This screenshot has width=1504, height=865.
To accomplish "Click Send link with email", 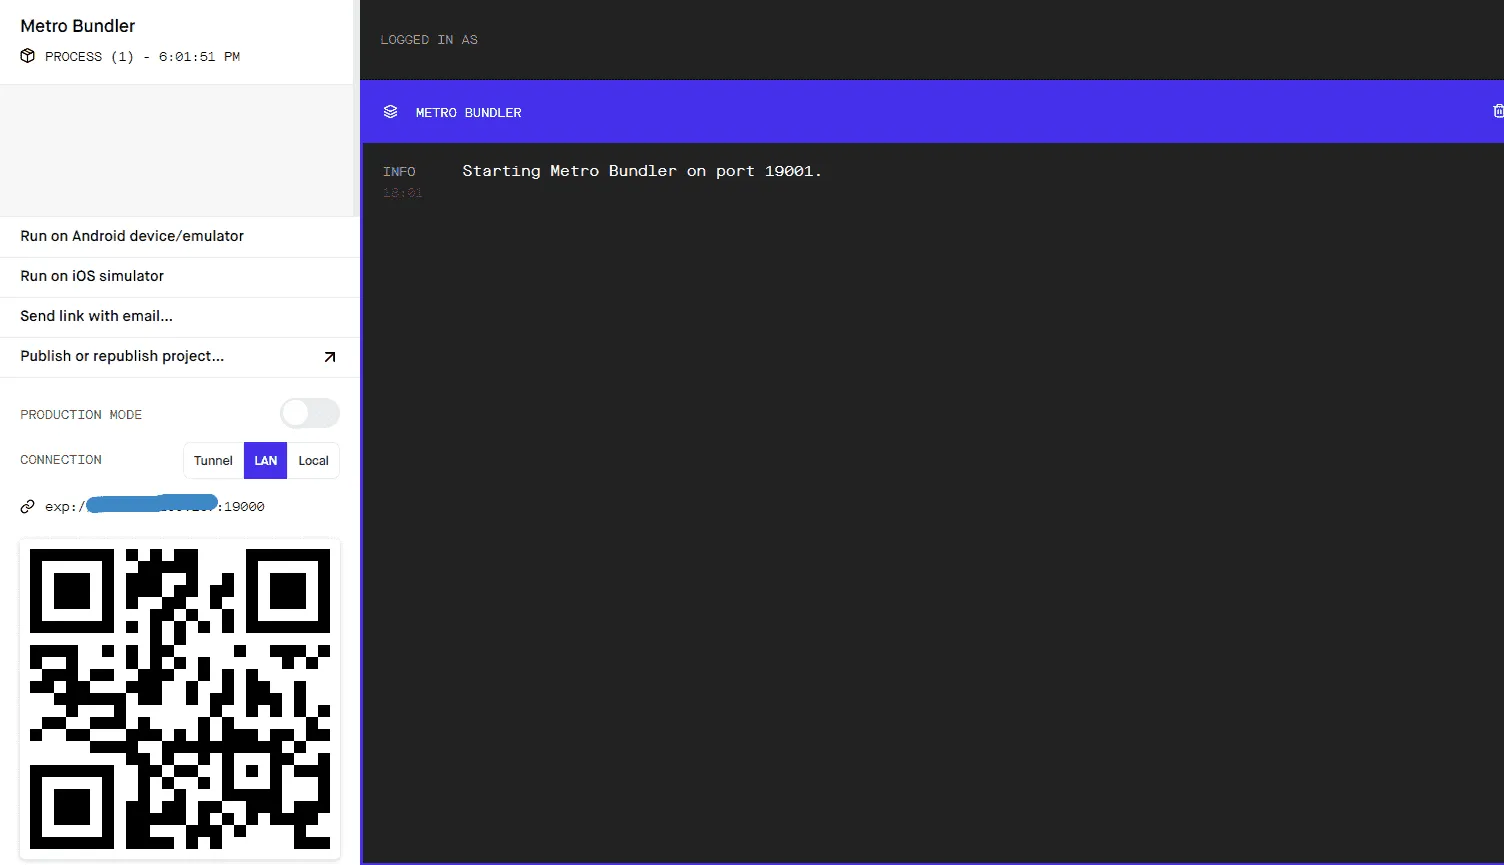I will [x=96, y=315].
